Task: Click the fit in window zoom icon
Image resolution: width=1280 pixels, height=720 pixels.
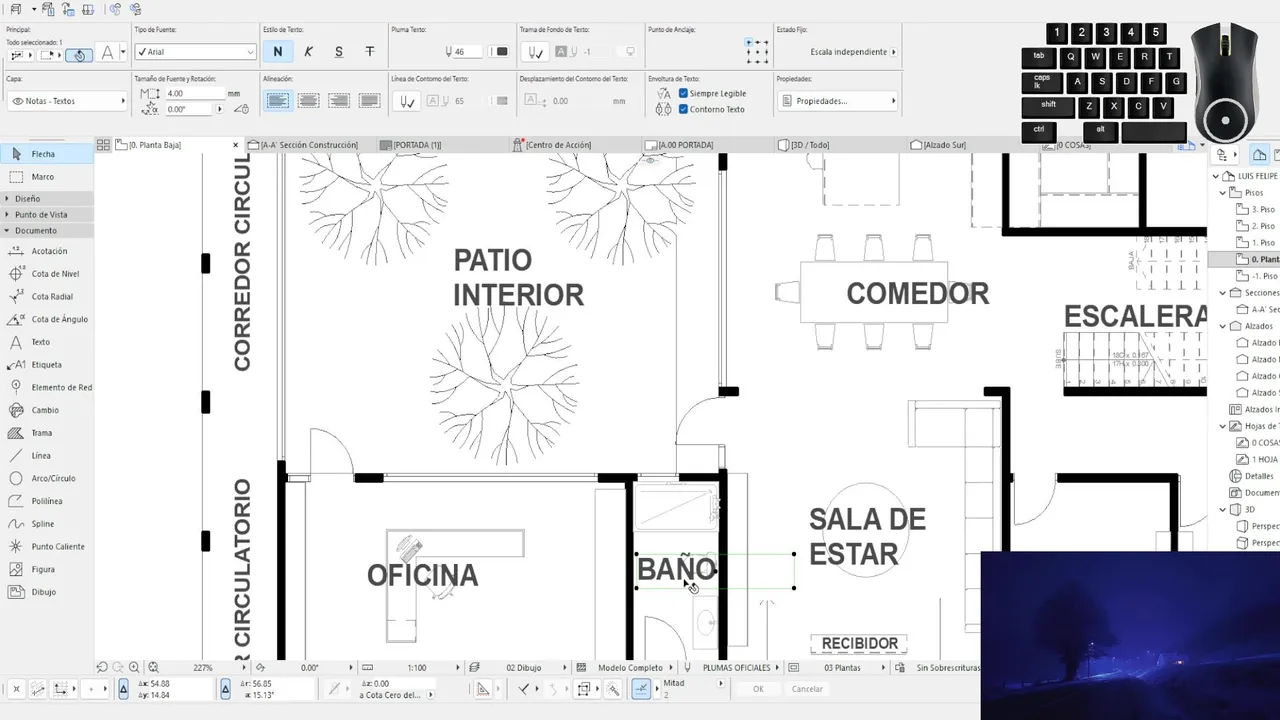Action: [x=153, y=667]
